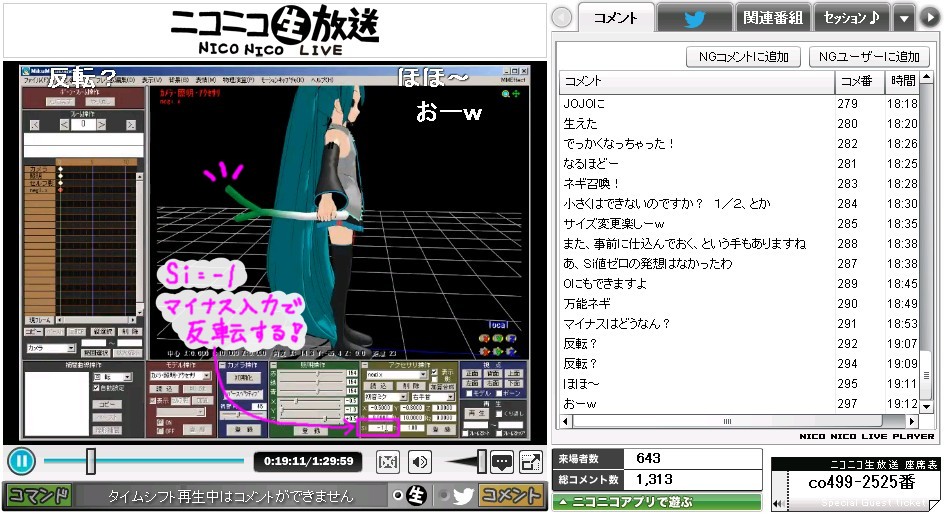This screenshot has width=944, height=514.
Task: Click the aspect/screen-fit icon beside the timestamp
Action: [388, 462]
